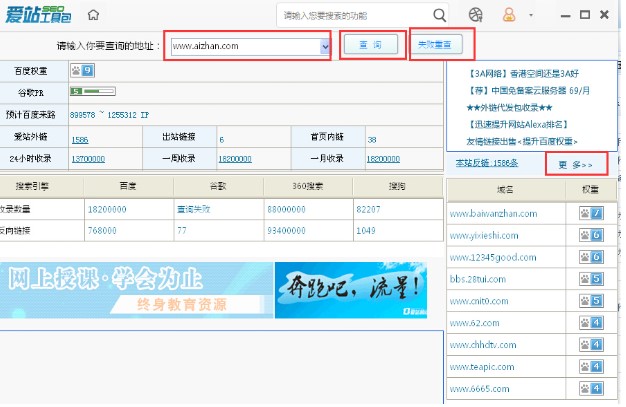Viewport: 626px width, 407px height.
Task: Open the 1586 爱站外链 link
Action: tap(80, 140)
